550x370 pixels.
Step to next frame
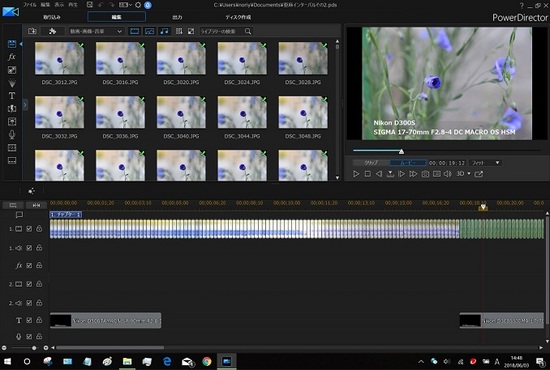point(402,174)
